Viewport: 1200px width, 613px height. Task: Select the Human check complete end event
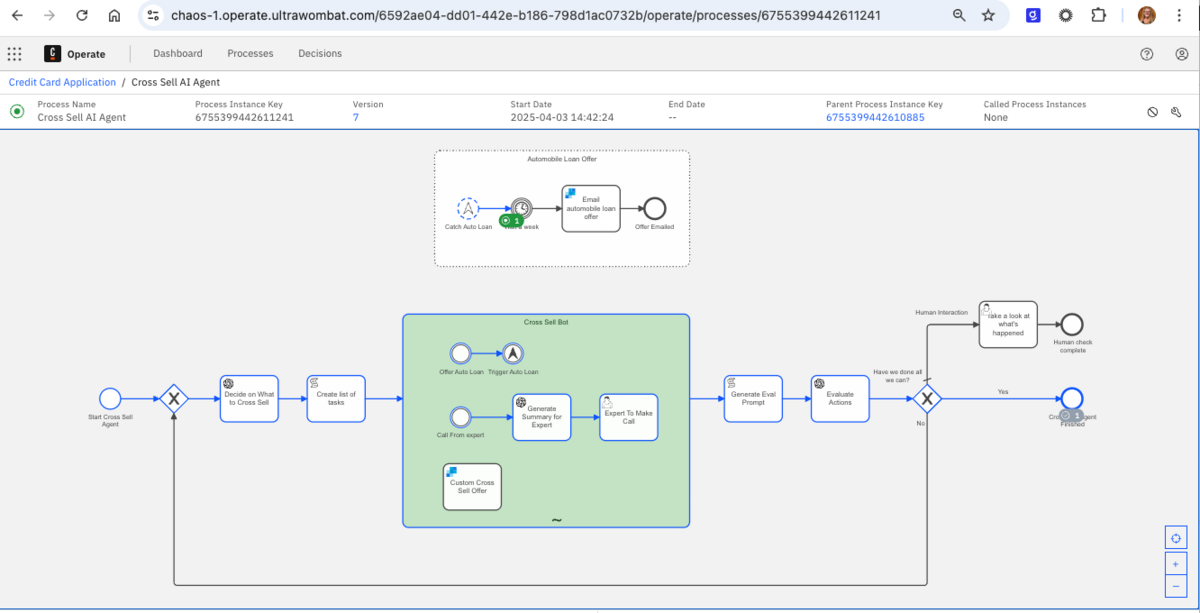pos(1072,324)
